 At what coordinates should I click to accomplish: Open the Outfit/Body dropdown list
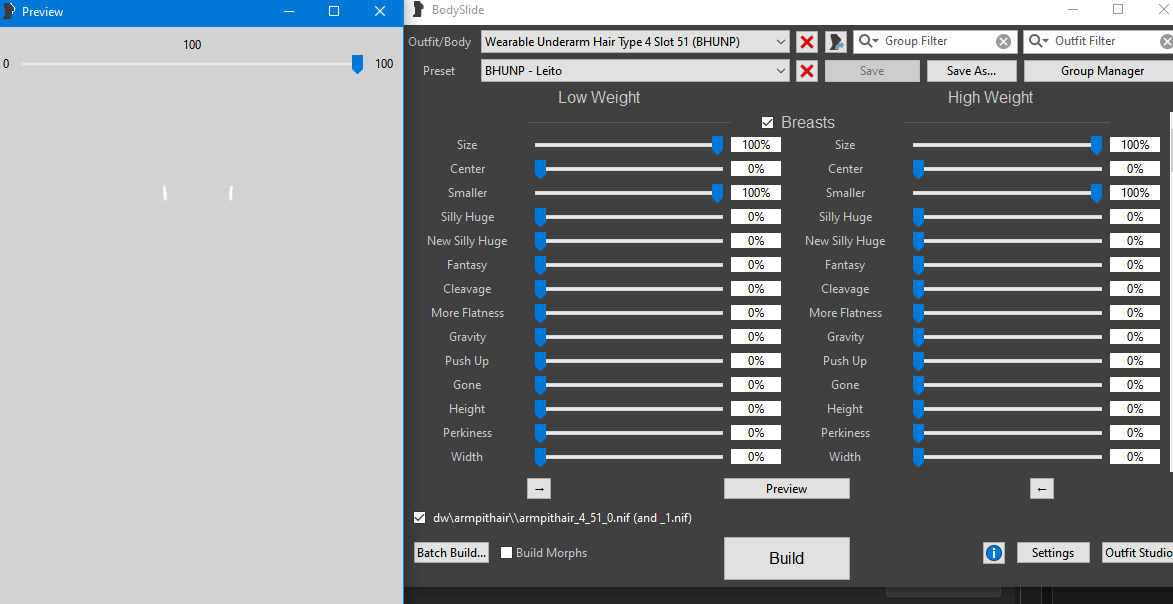[780, 42]
